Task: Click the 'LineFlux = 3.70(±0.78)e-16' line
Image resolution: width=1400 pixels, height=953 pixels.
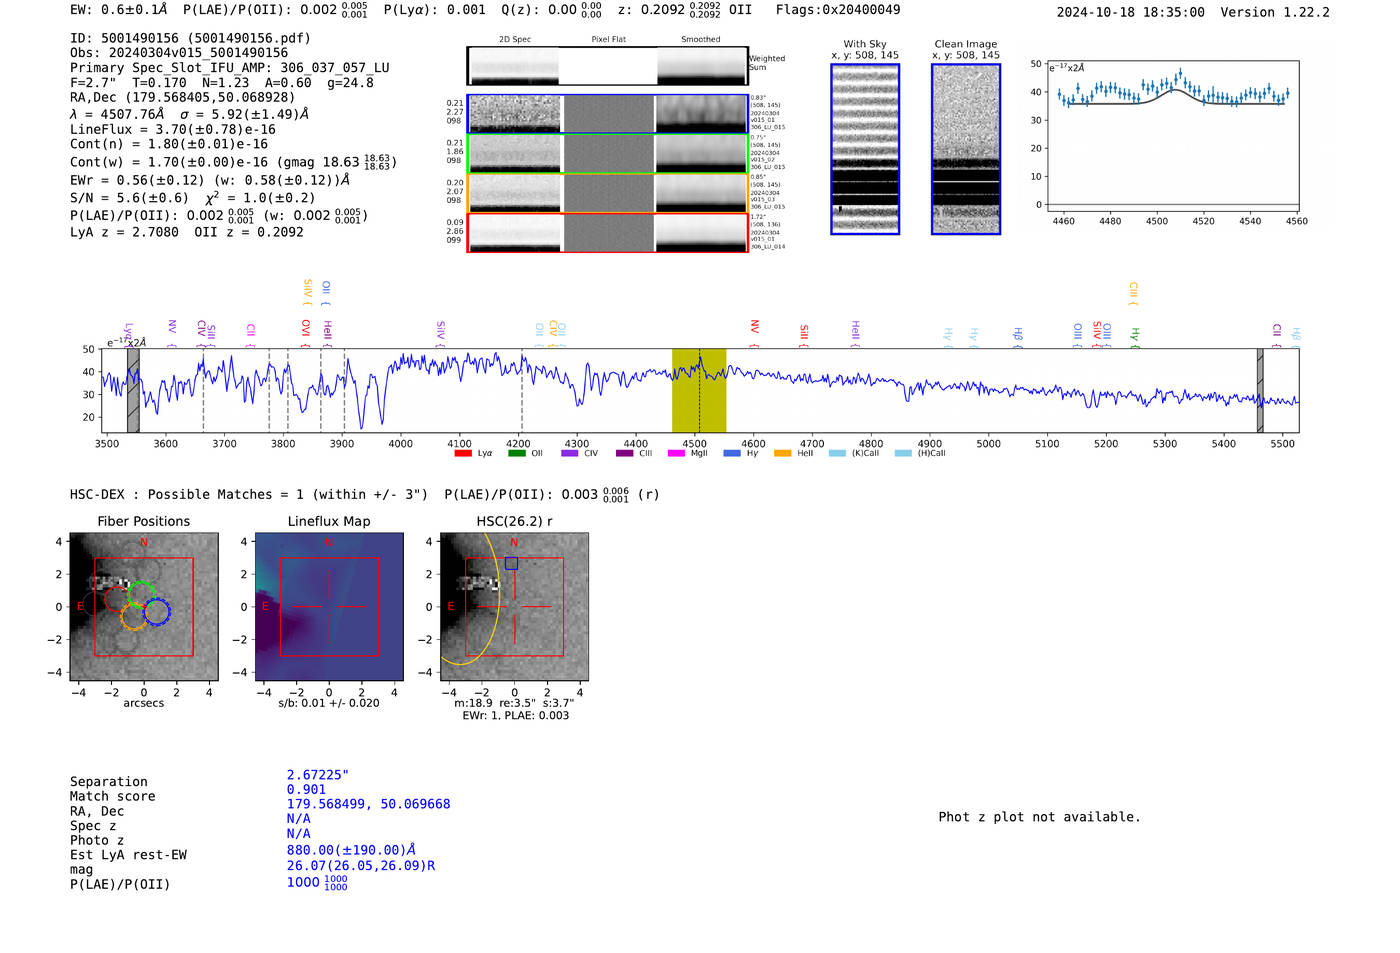Action: tap(173, 129)
